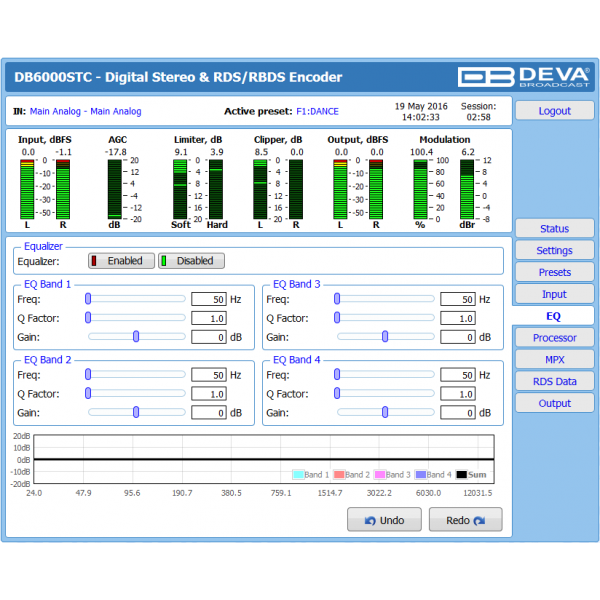Click the Modulation value 100.4

coord(421,152)
